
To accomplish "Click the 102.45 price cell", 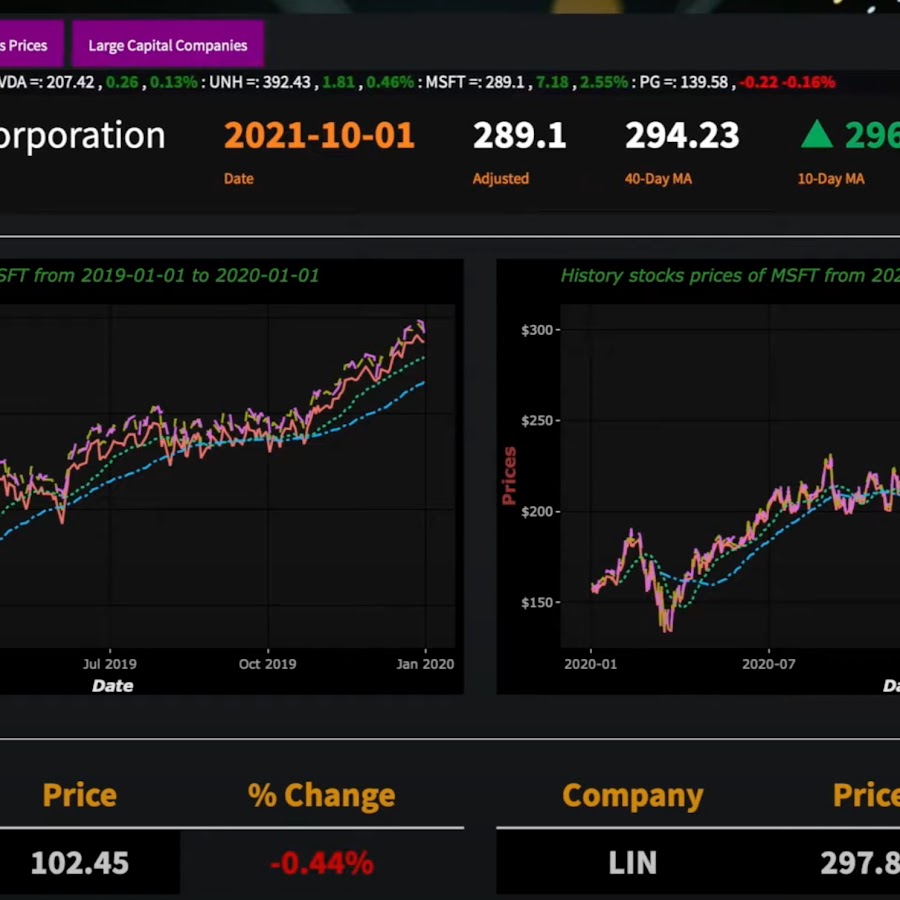I will pos(80,863).
